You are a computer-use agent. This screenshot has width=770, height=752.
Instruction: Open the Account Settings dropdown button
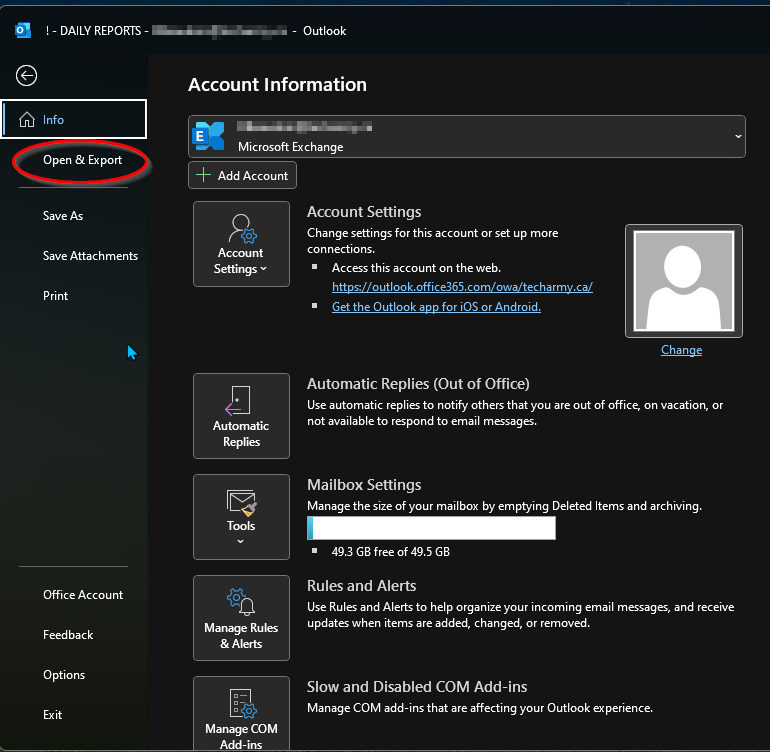pyautogui.click(x=241, y=244)
